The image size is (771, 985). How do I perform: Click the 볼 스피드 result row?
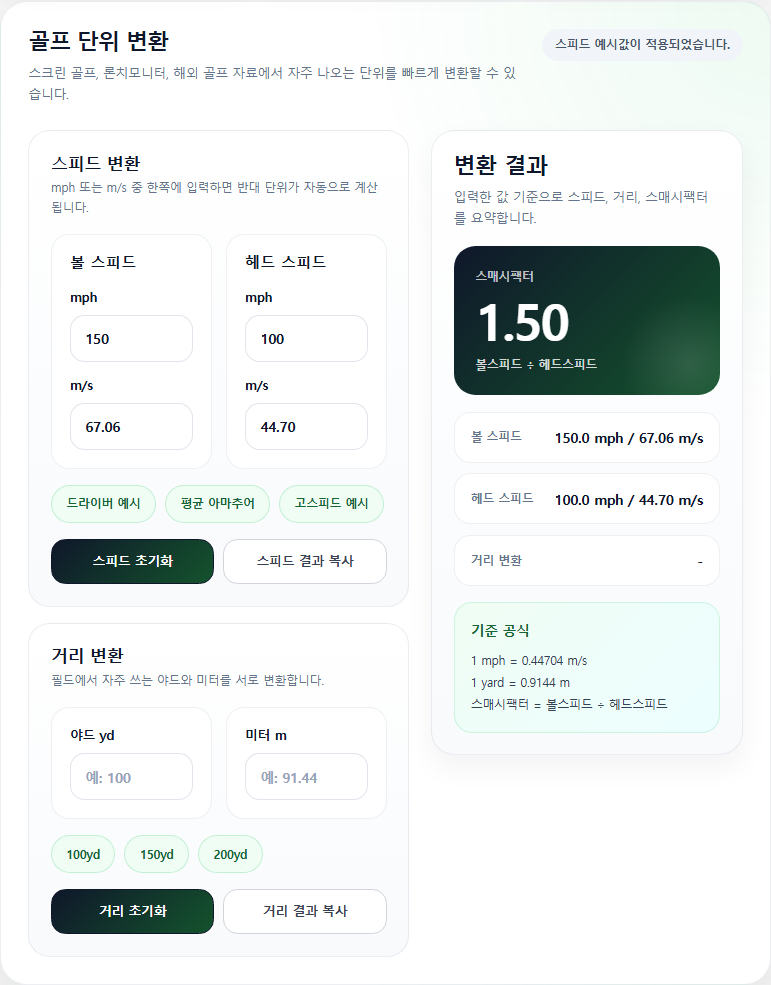pyautogui.click(x=587, y=437)
